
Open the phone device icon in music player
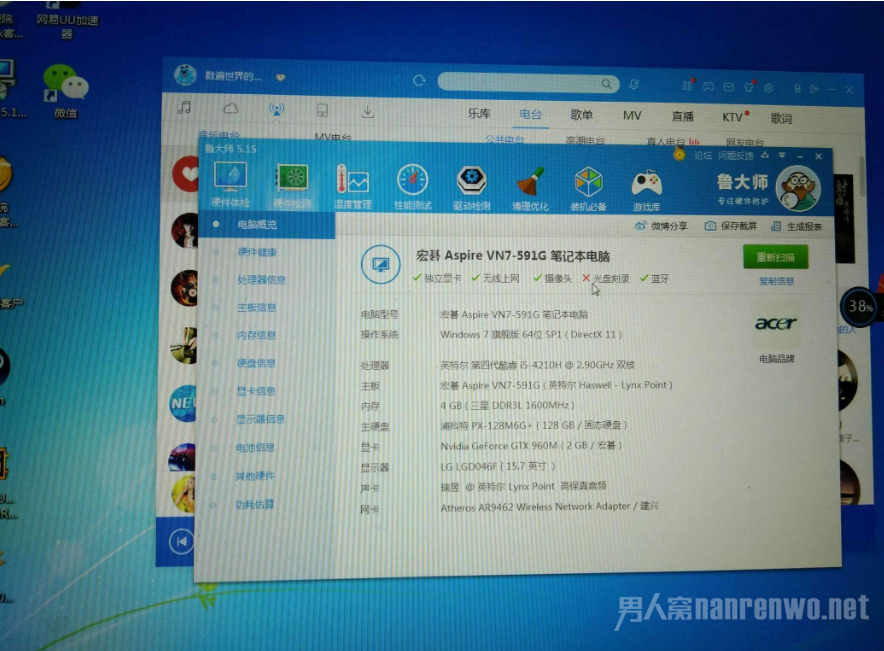(322, 110)
